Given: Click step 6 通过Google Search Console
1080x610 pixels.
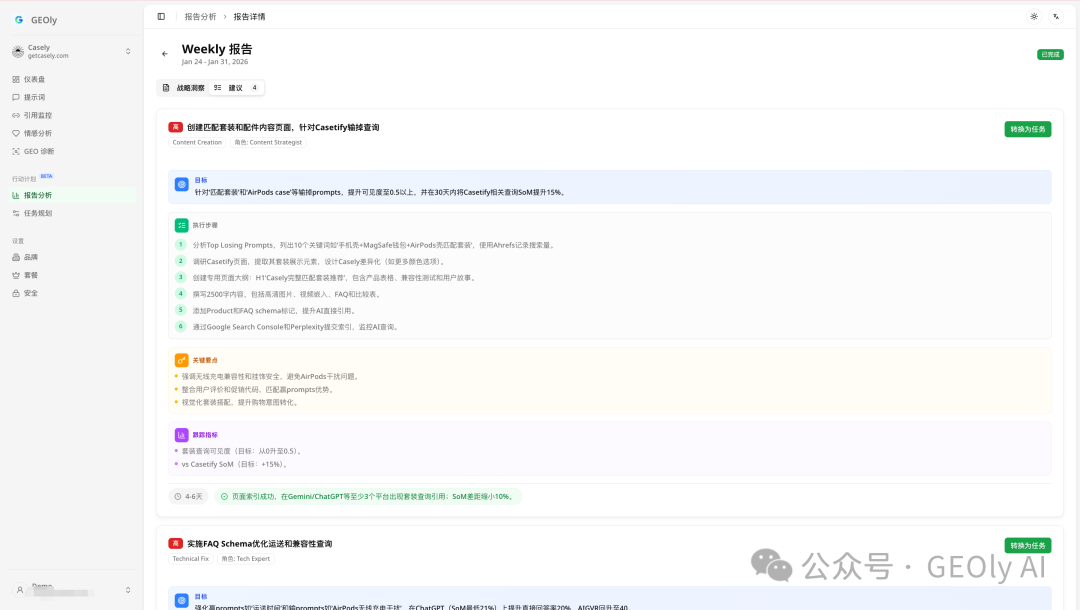Looking at the screenshot, I should tap(295, 327).
